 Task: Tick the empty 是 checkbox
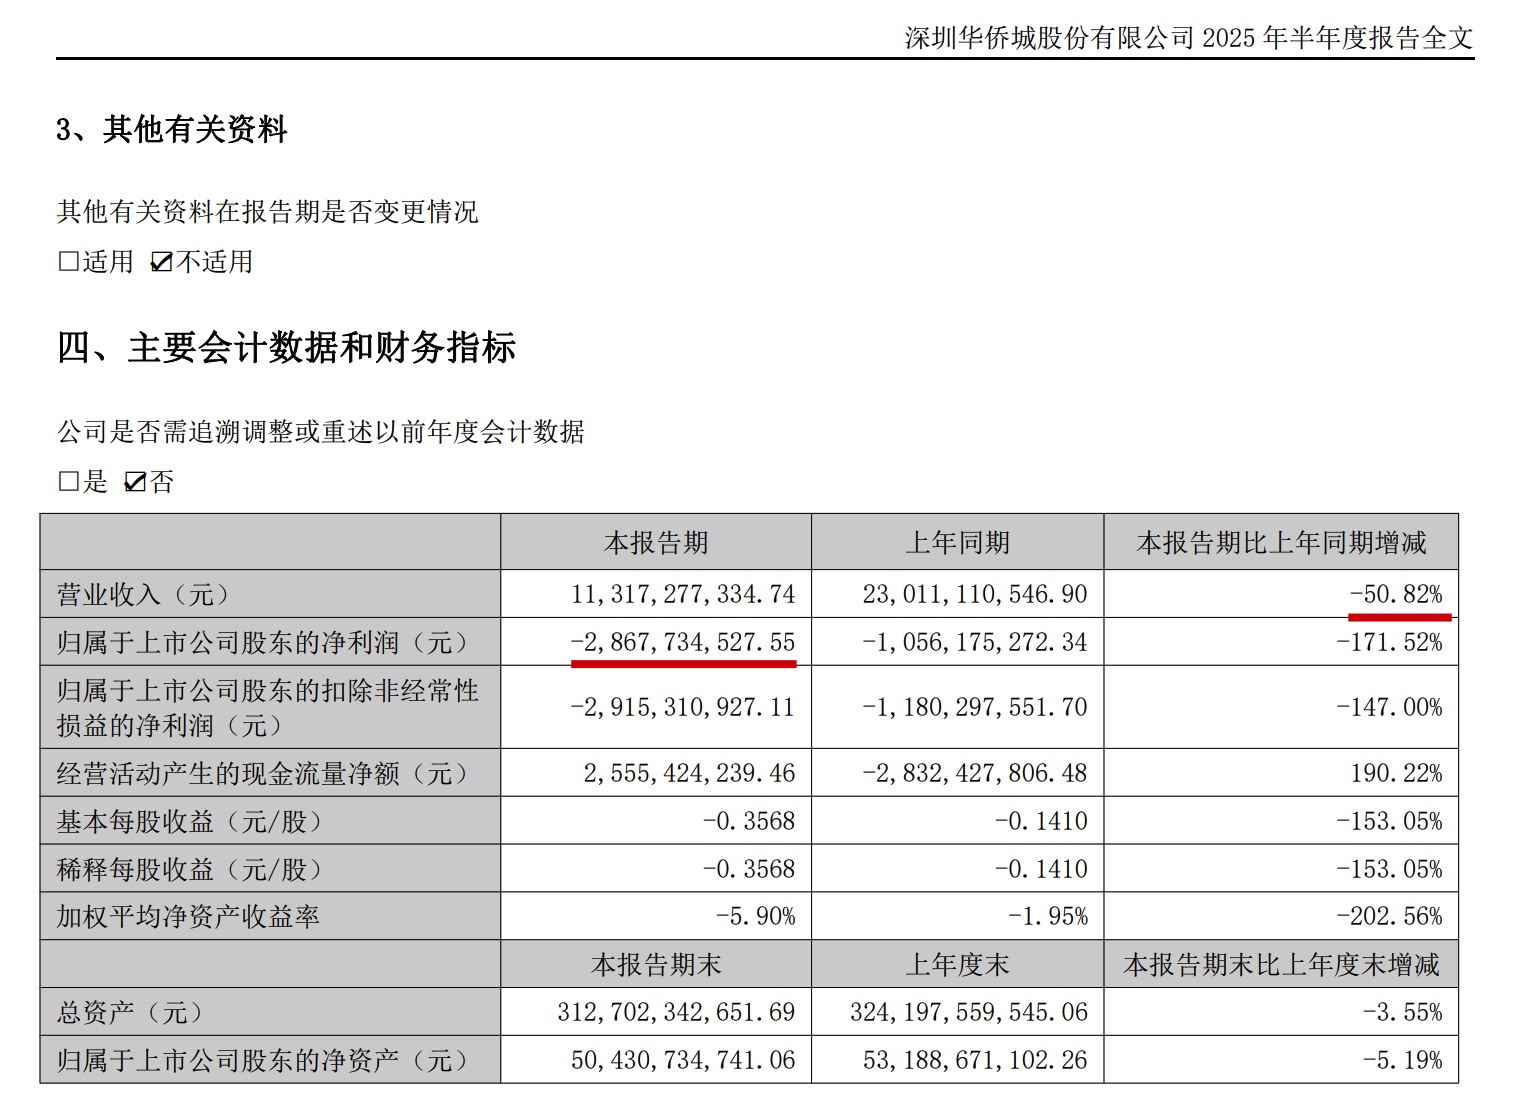click(68, 482)
